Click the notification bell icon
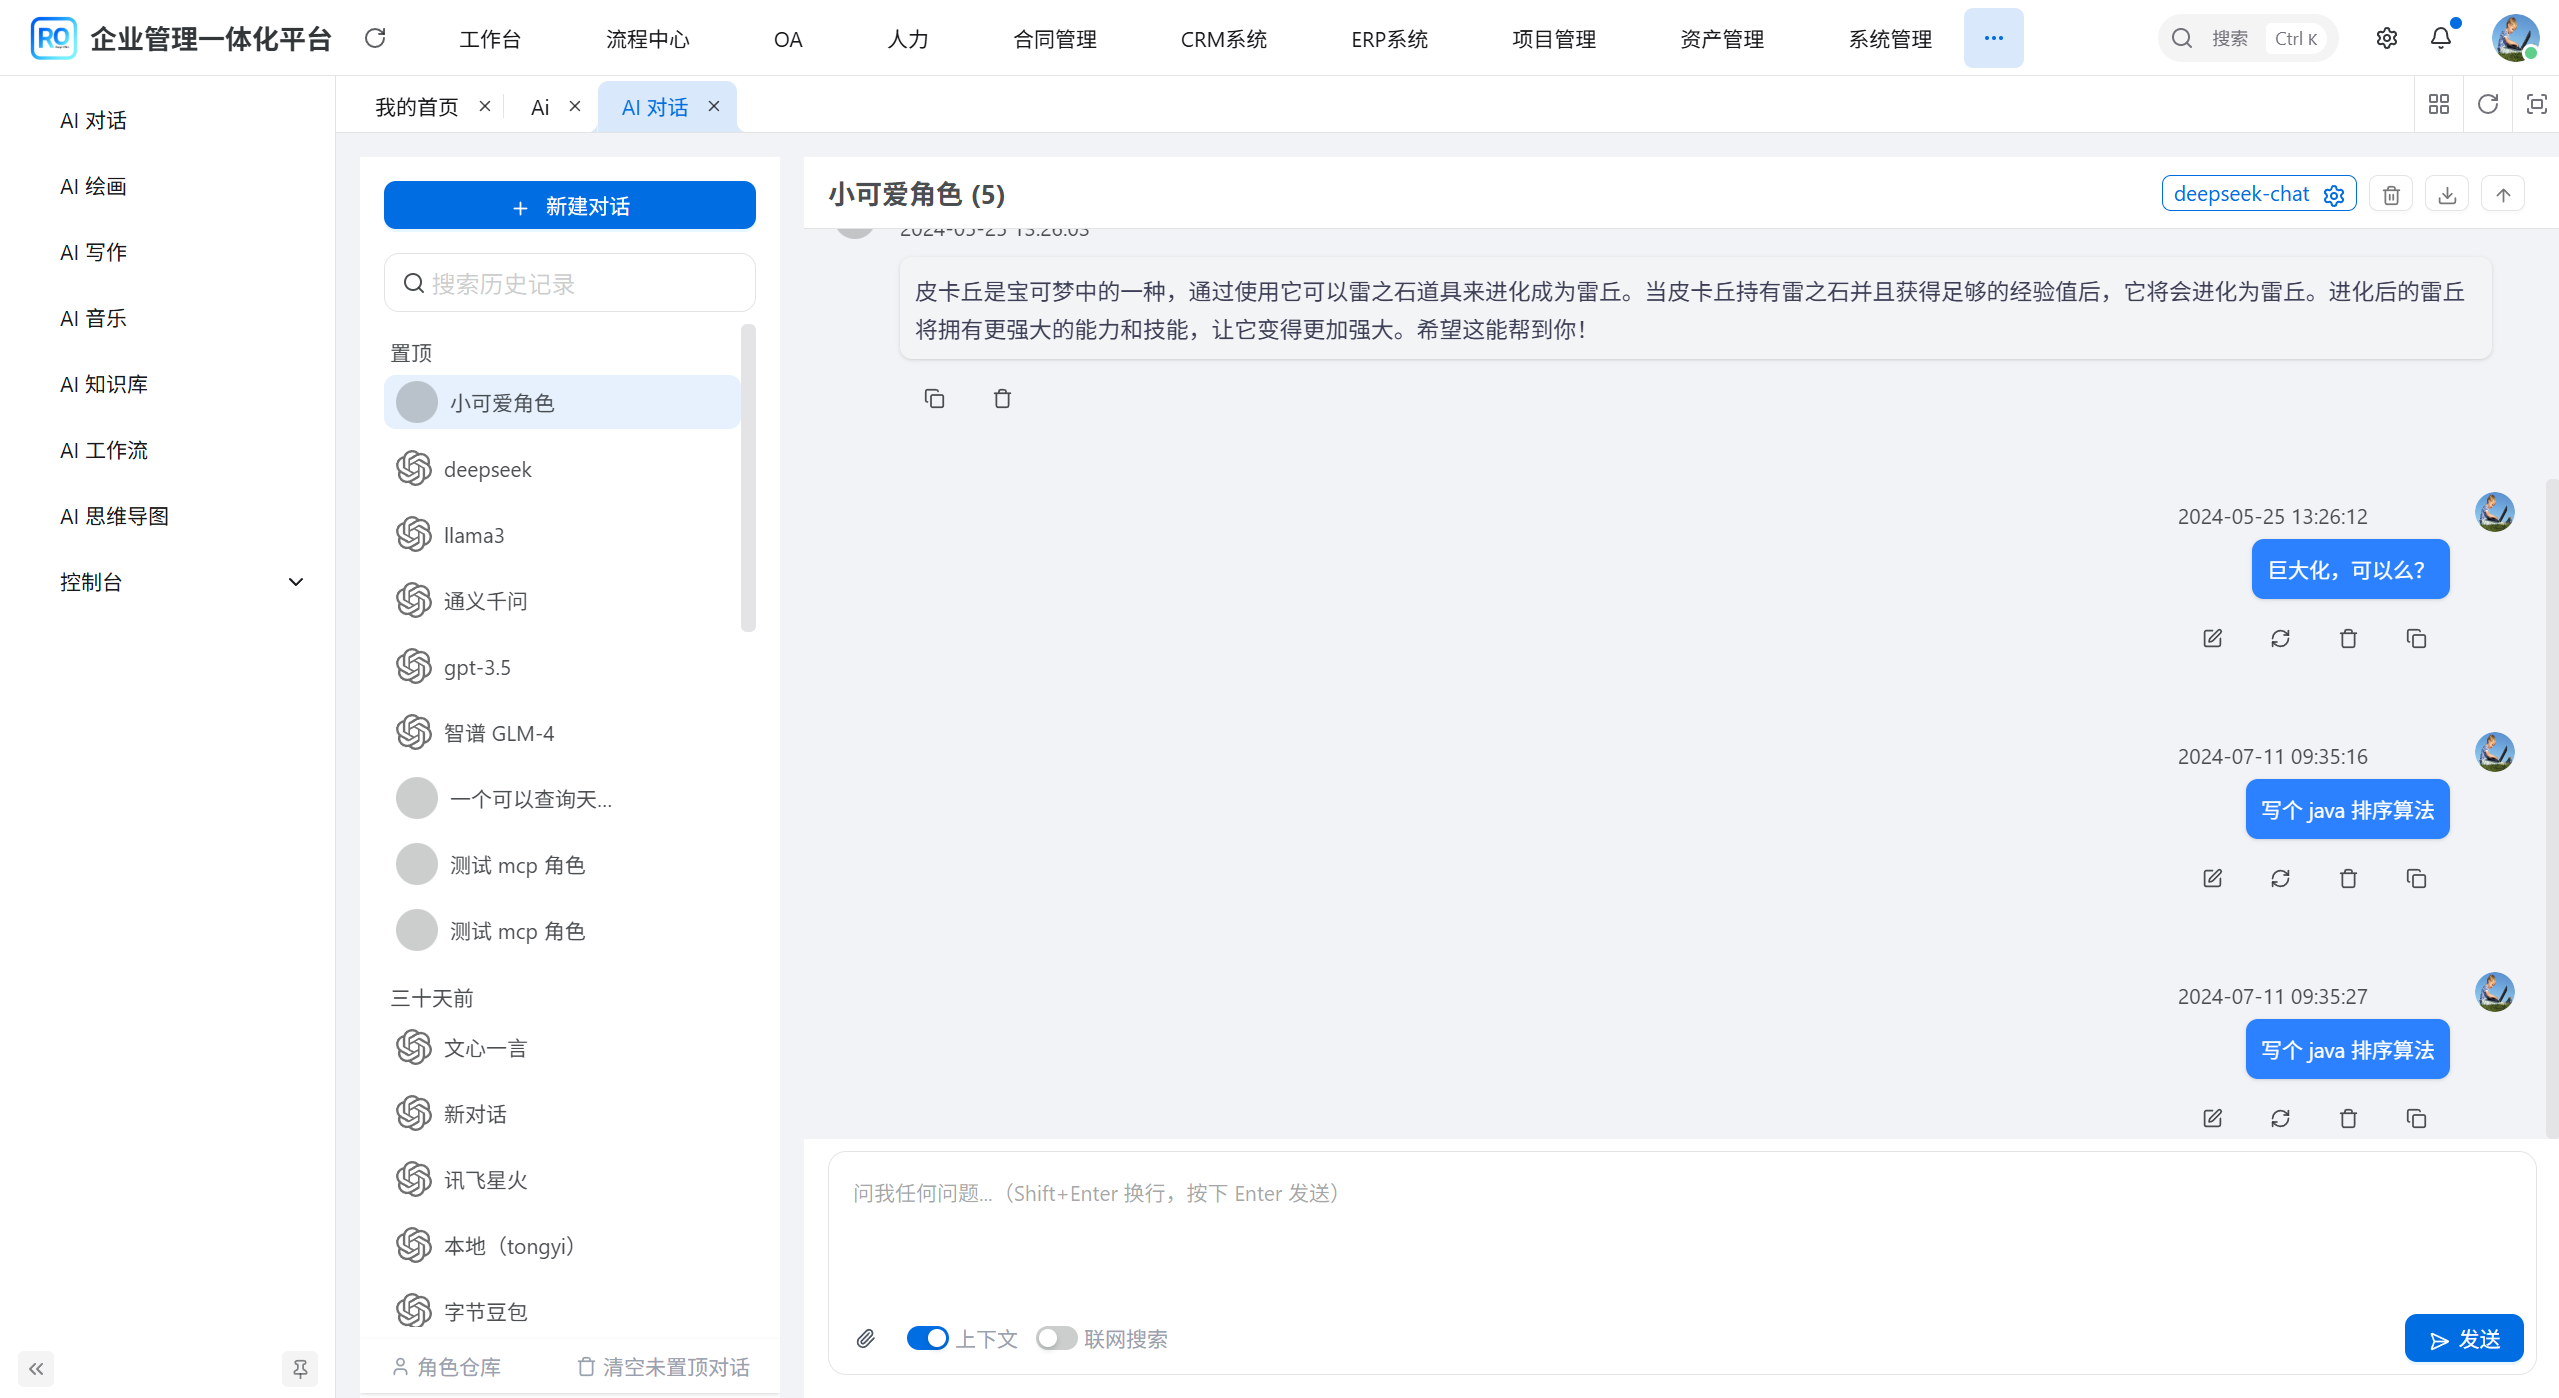Viewport: 2559px width, 1398px height. 2440,38
